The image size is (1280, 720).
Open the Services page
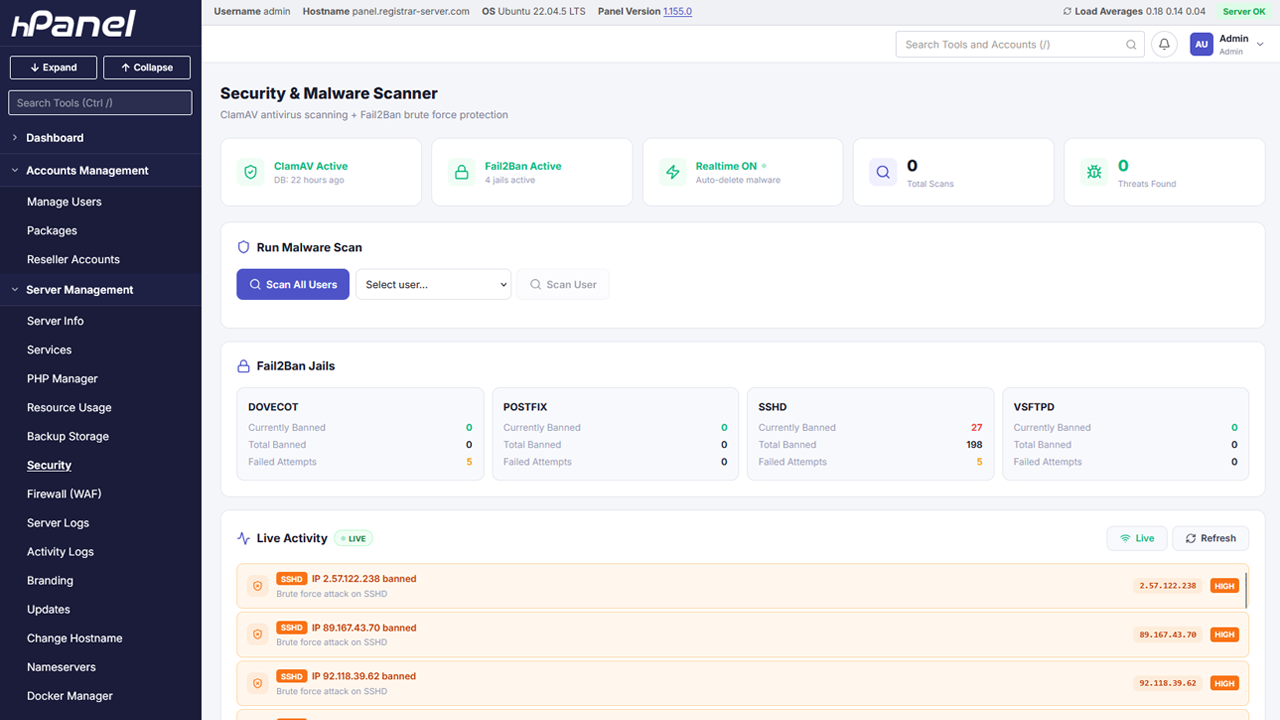(49, 350)
